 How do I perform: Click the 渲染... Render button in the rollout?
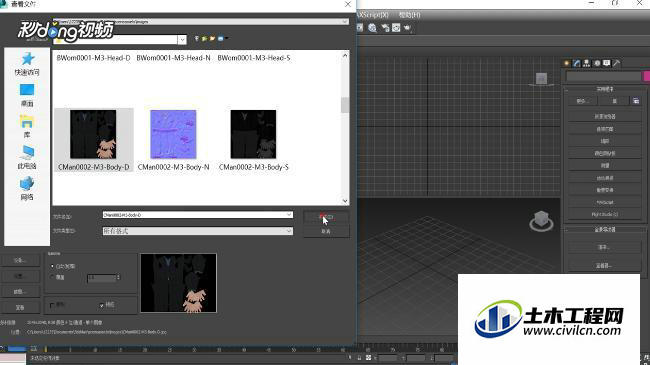coord(604,247)
